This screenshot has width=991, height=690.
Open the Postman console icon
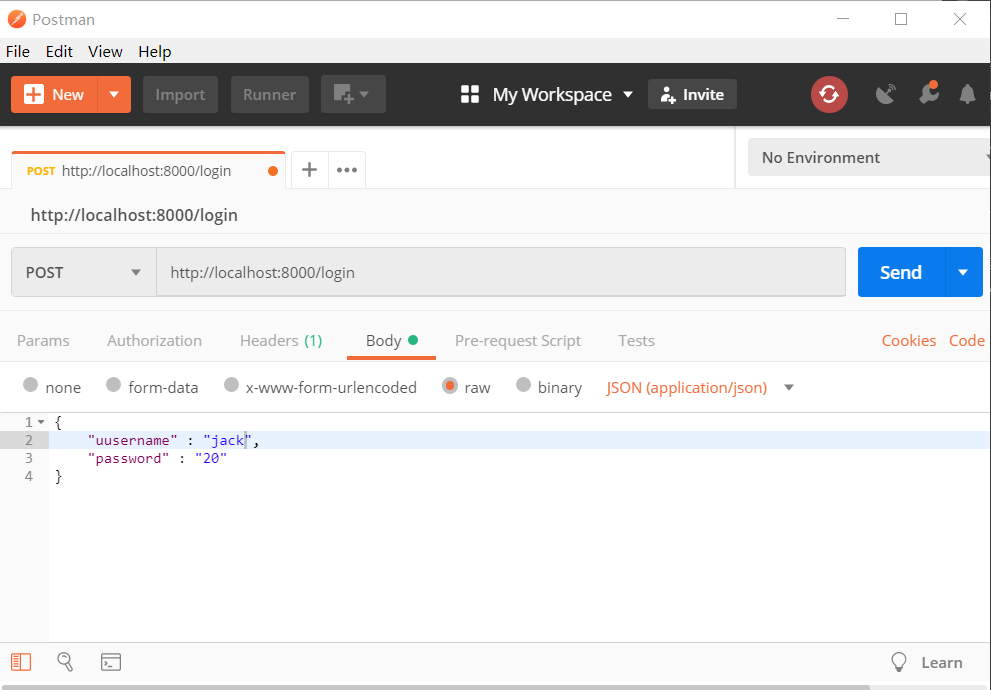111,662
